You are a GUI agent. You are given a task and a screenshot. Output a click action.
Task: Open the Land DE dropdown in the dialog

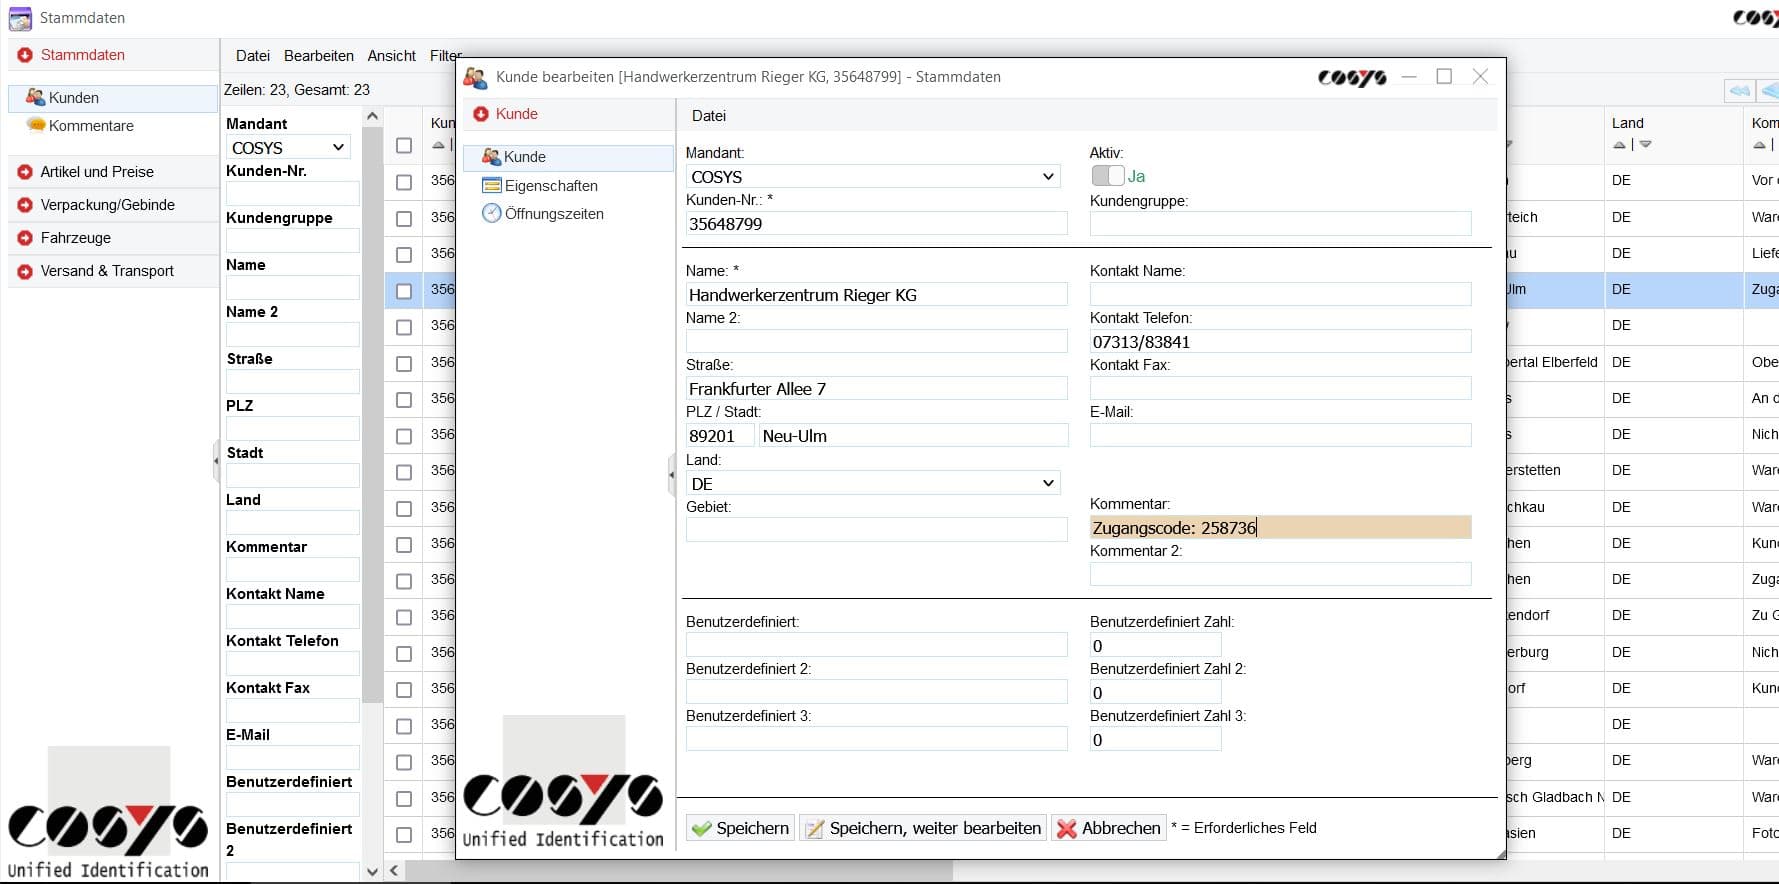pos(873,483)
